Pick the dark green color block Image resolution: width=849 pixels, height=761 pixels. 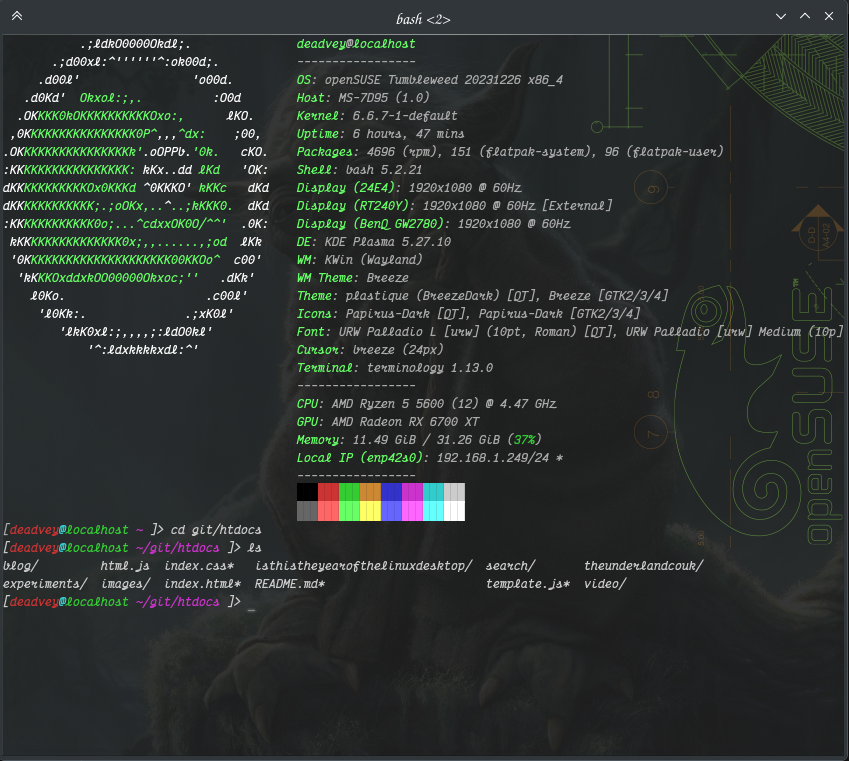pyautogui.click(x=349, y=492)
